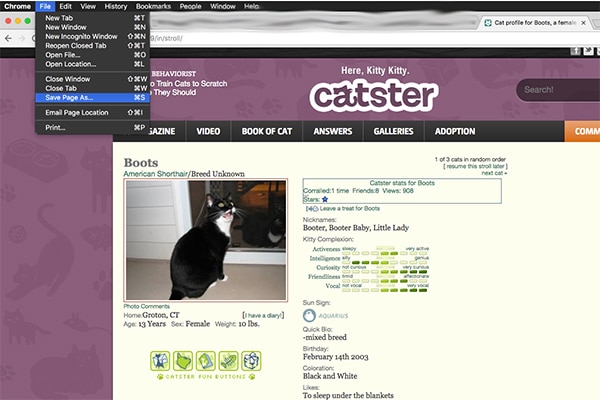
Task: Click the Boots name heading
Action: 141,163
